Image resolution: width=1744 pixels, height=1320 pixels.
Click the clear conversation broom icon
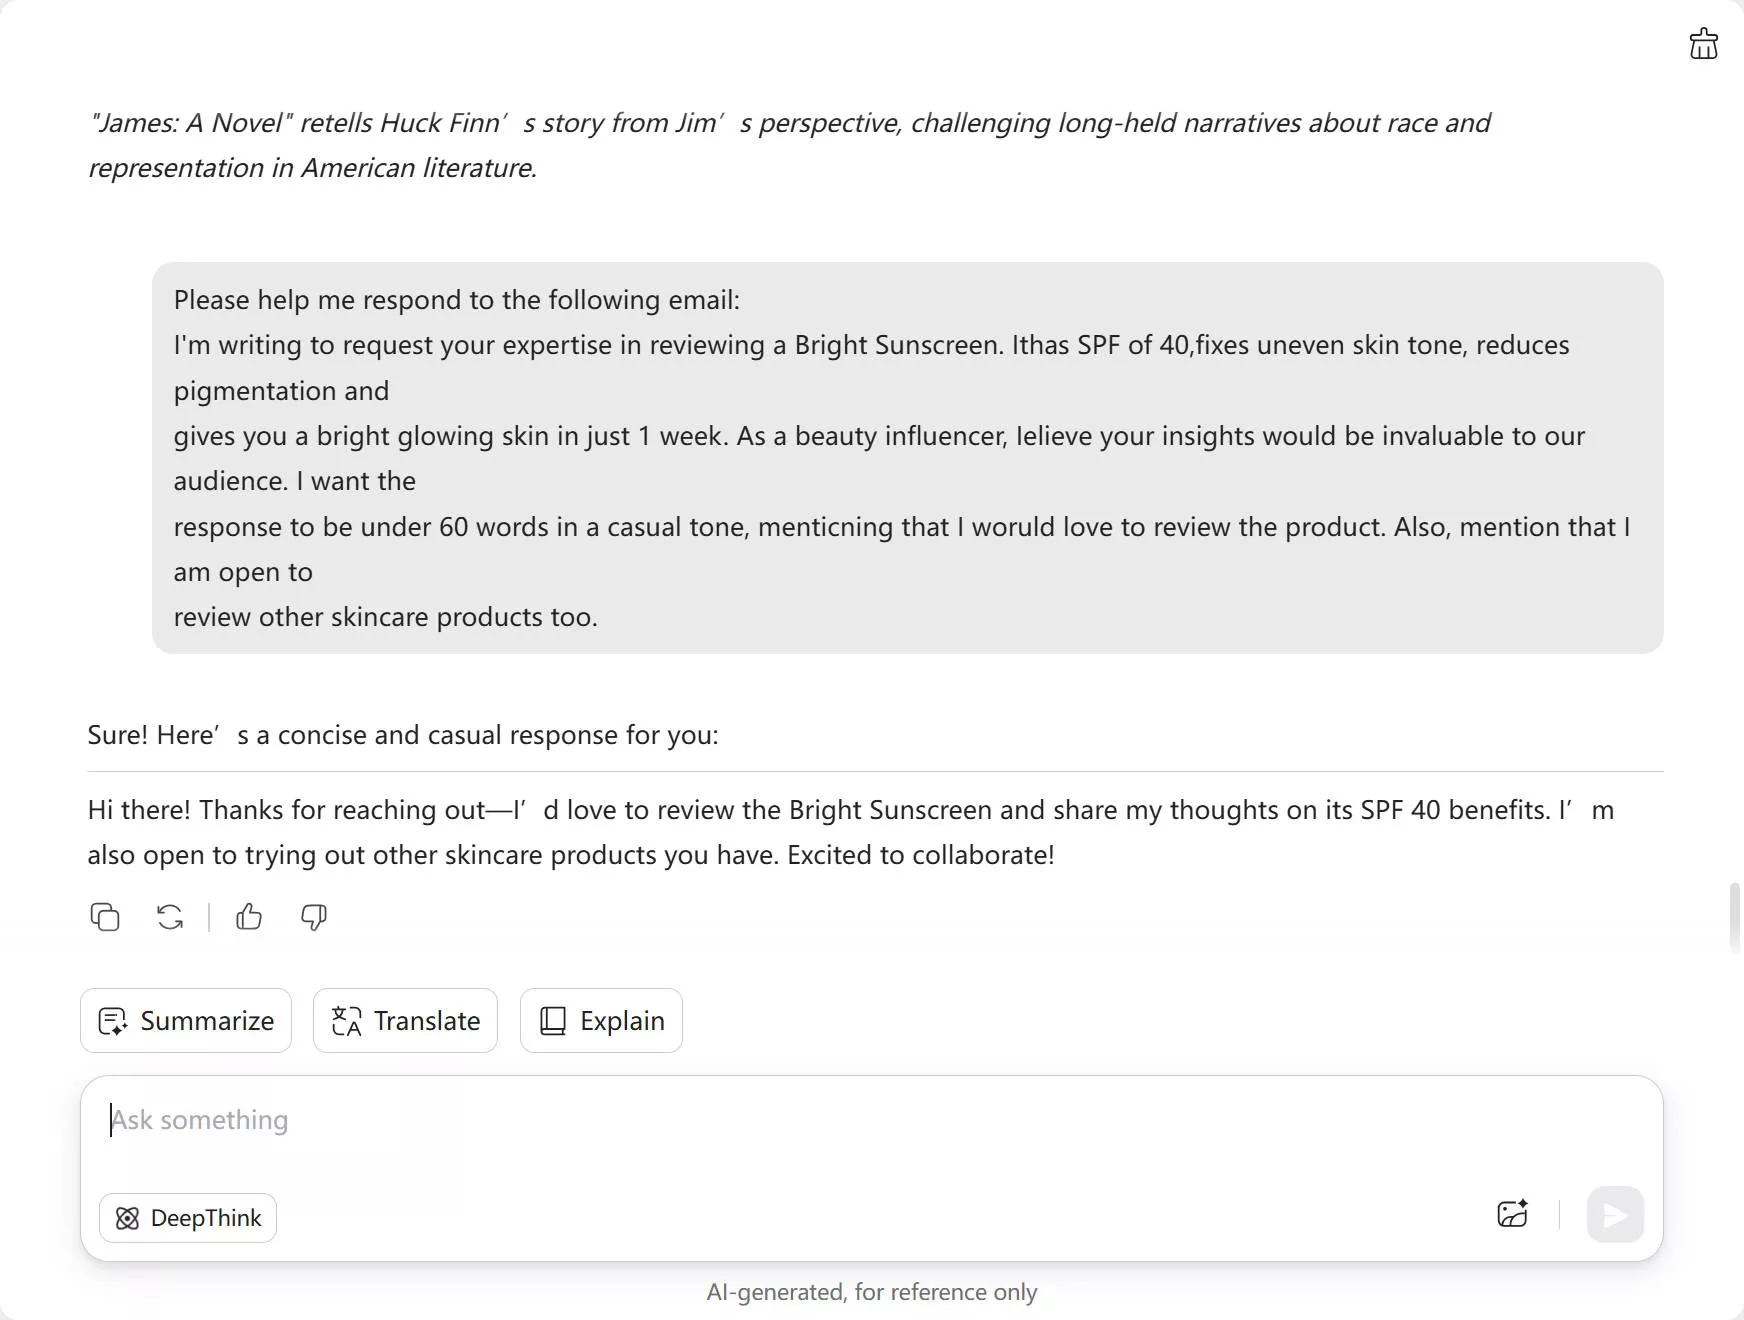pyautogui.click(x=1703, y=44)
